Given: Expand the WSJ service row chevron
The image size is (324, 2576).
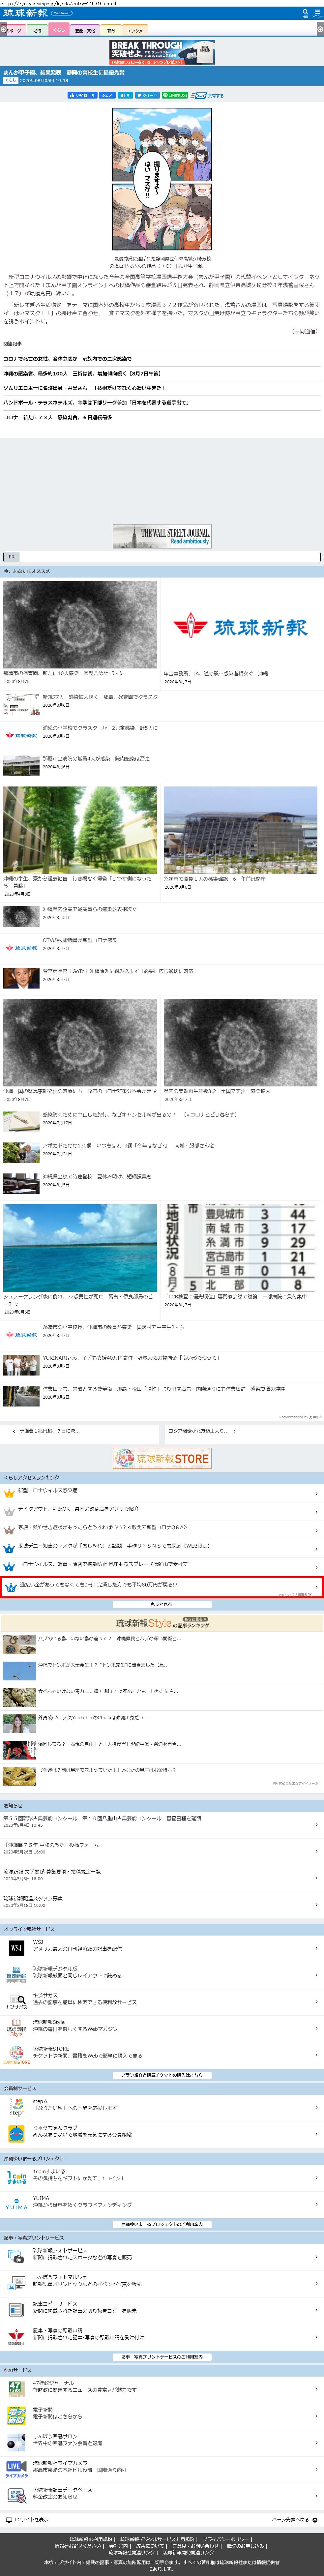Looking at the screenshot, I should point(316,1947).
